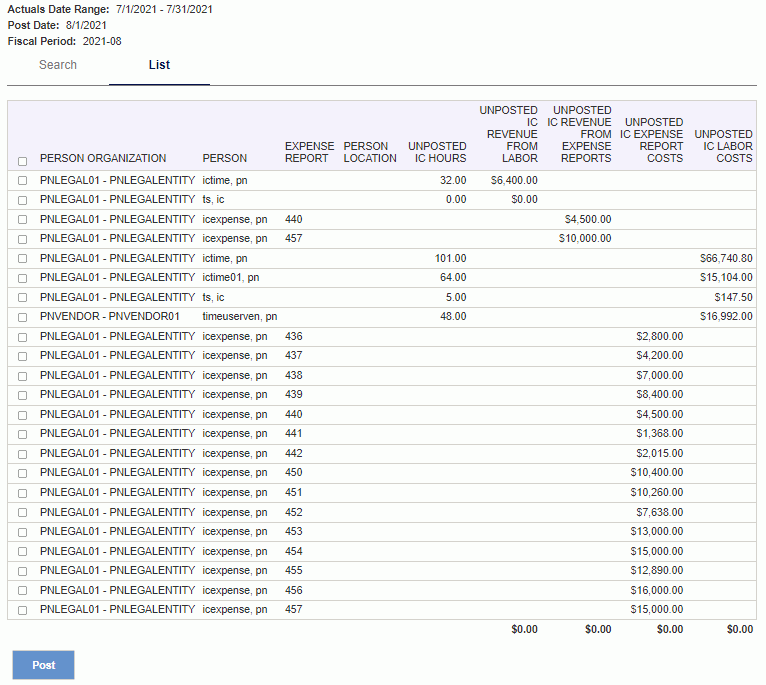
Task: Check the row with $2,800.00 expense cost
Action: tap(22, 337)
